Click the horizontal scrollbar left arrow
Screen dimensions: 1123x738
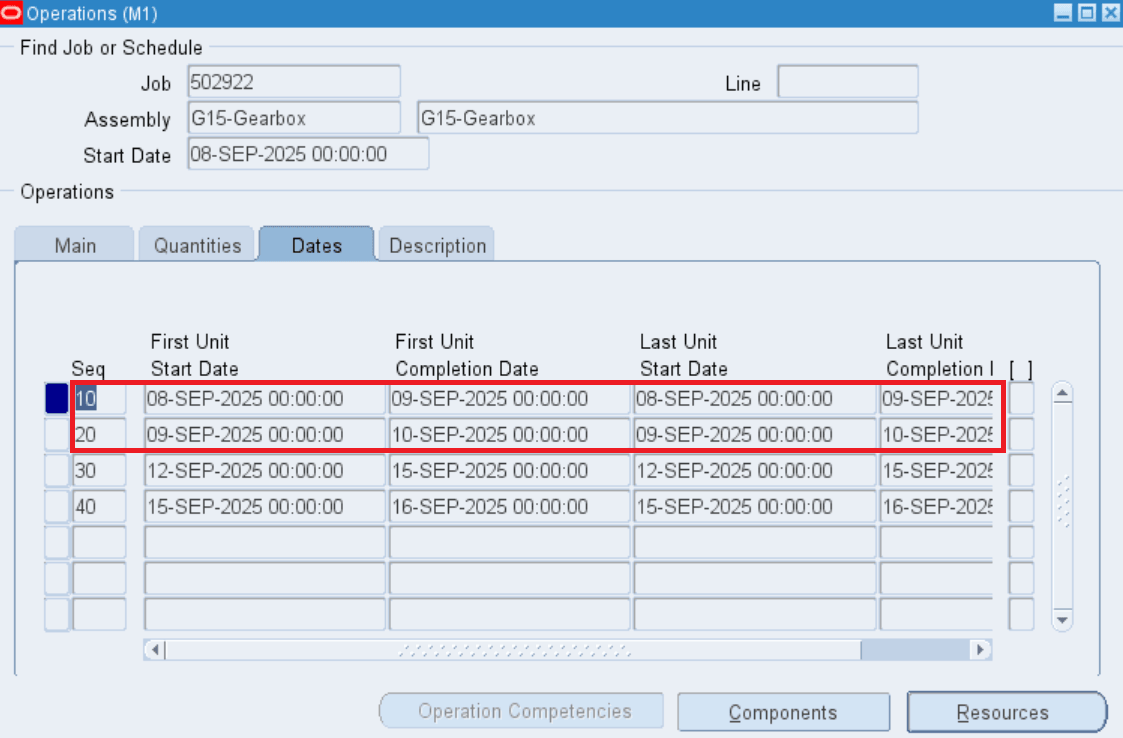click(x=156, y=650)
